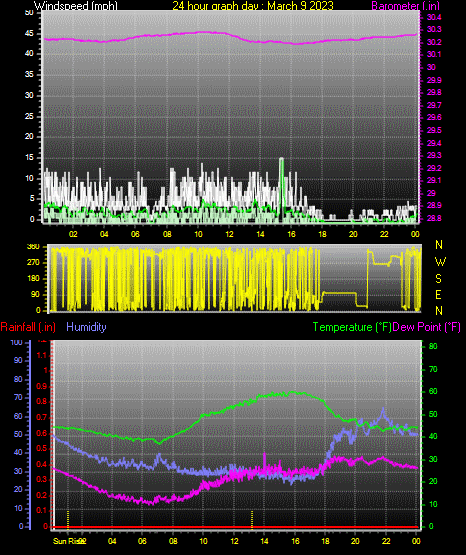Click the W compass direction label

point(440,262)
